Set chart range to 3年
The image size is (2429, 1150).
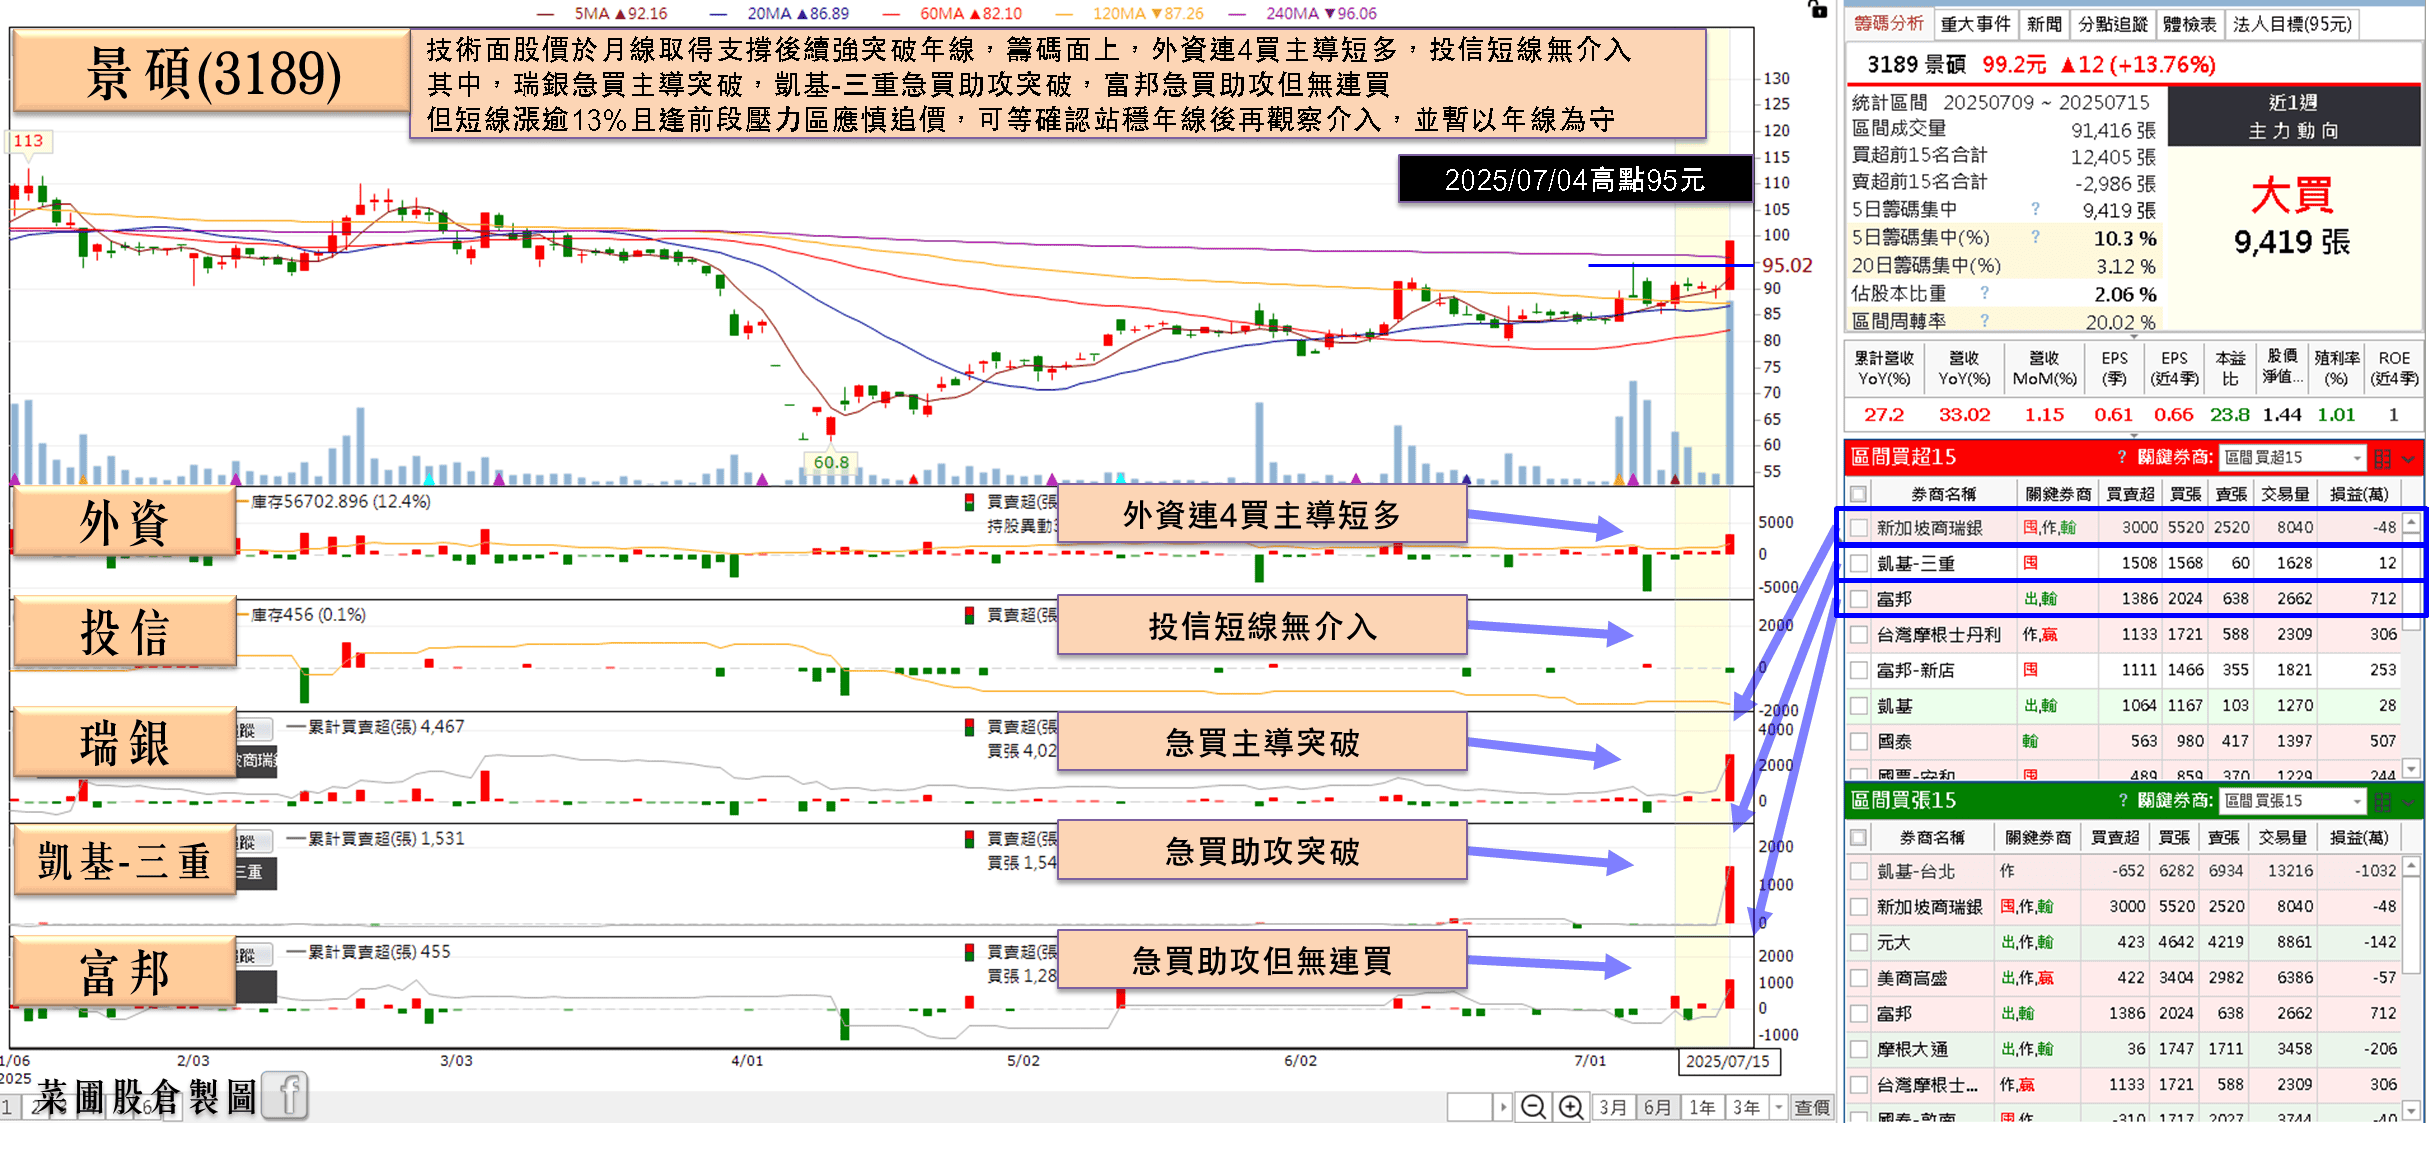pos(1747,1107)
